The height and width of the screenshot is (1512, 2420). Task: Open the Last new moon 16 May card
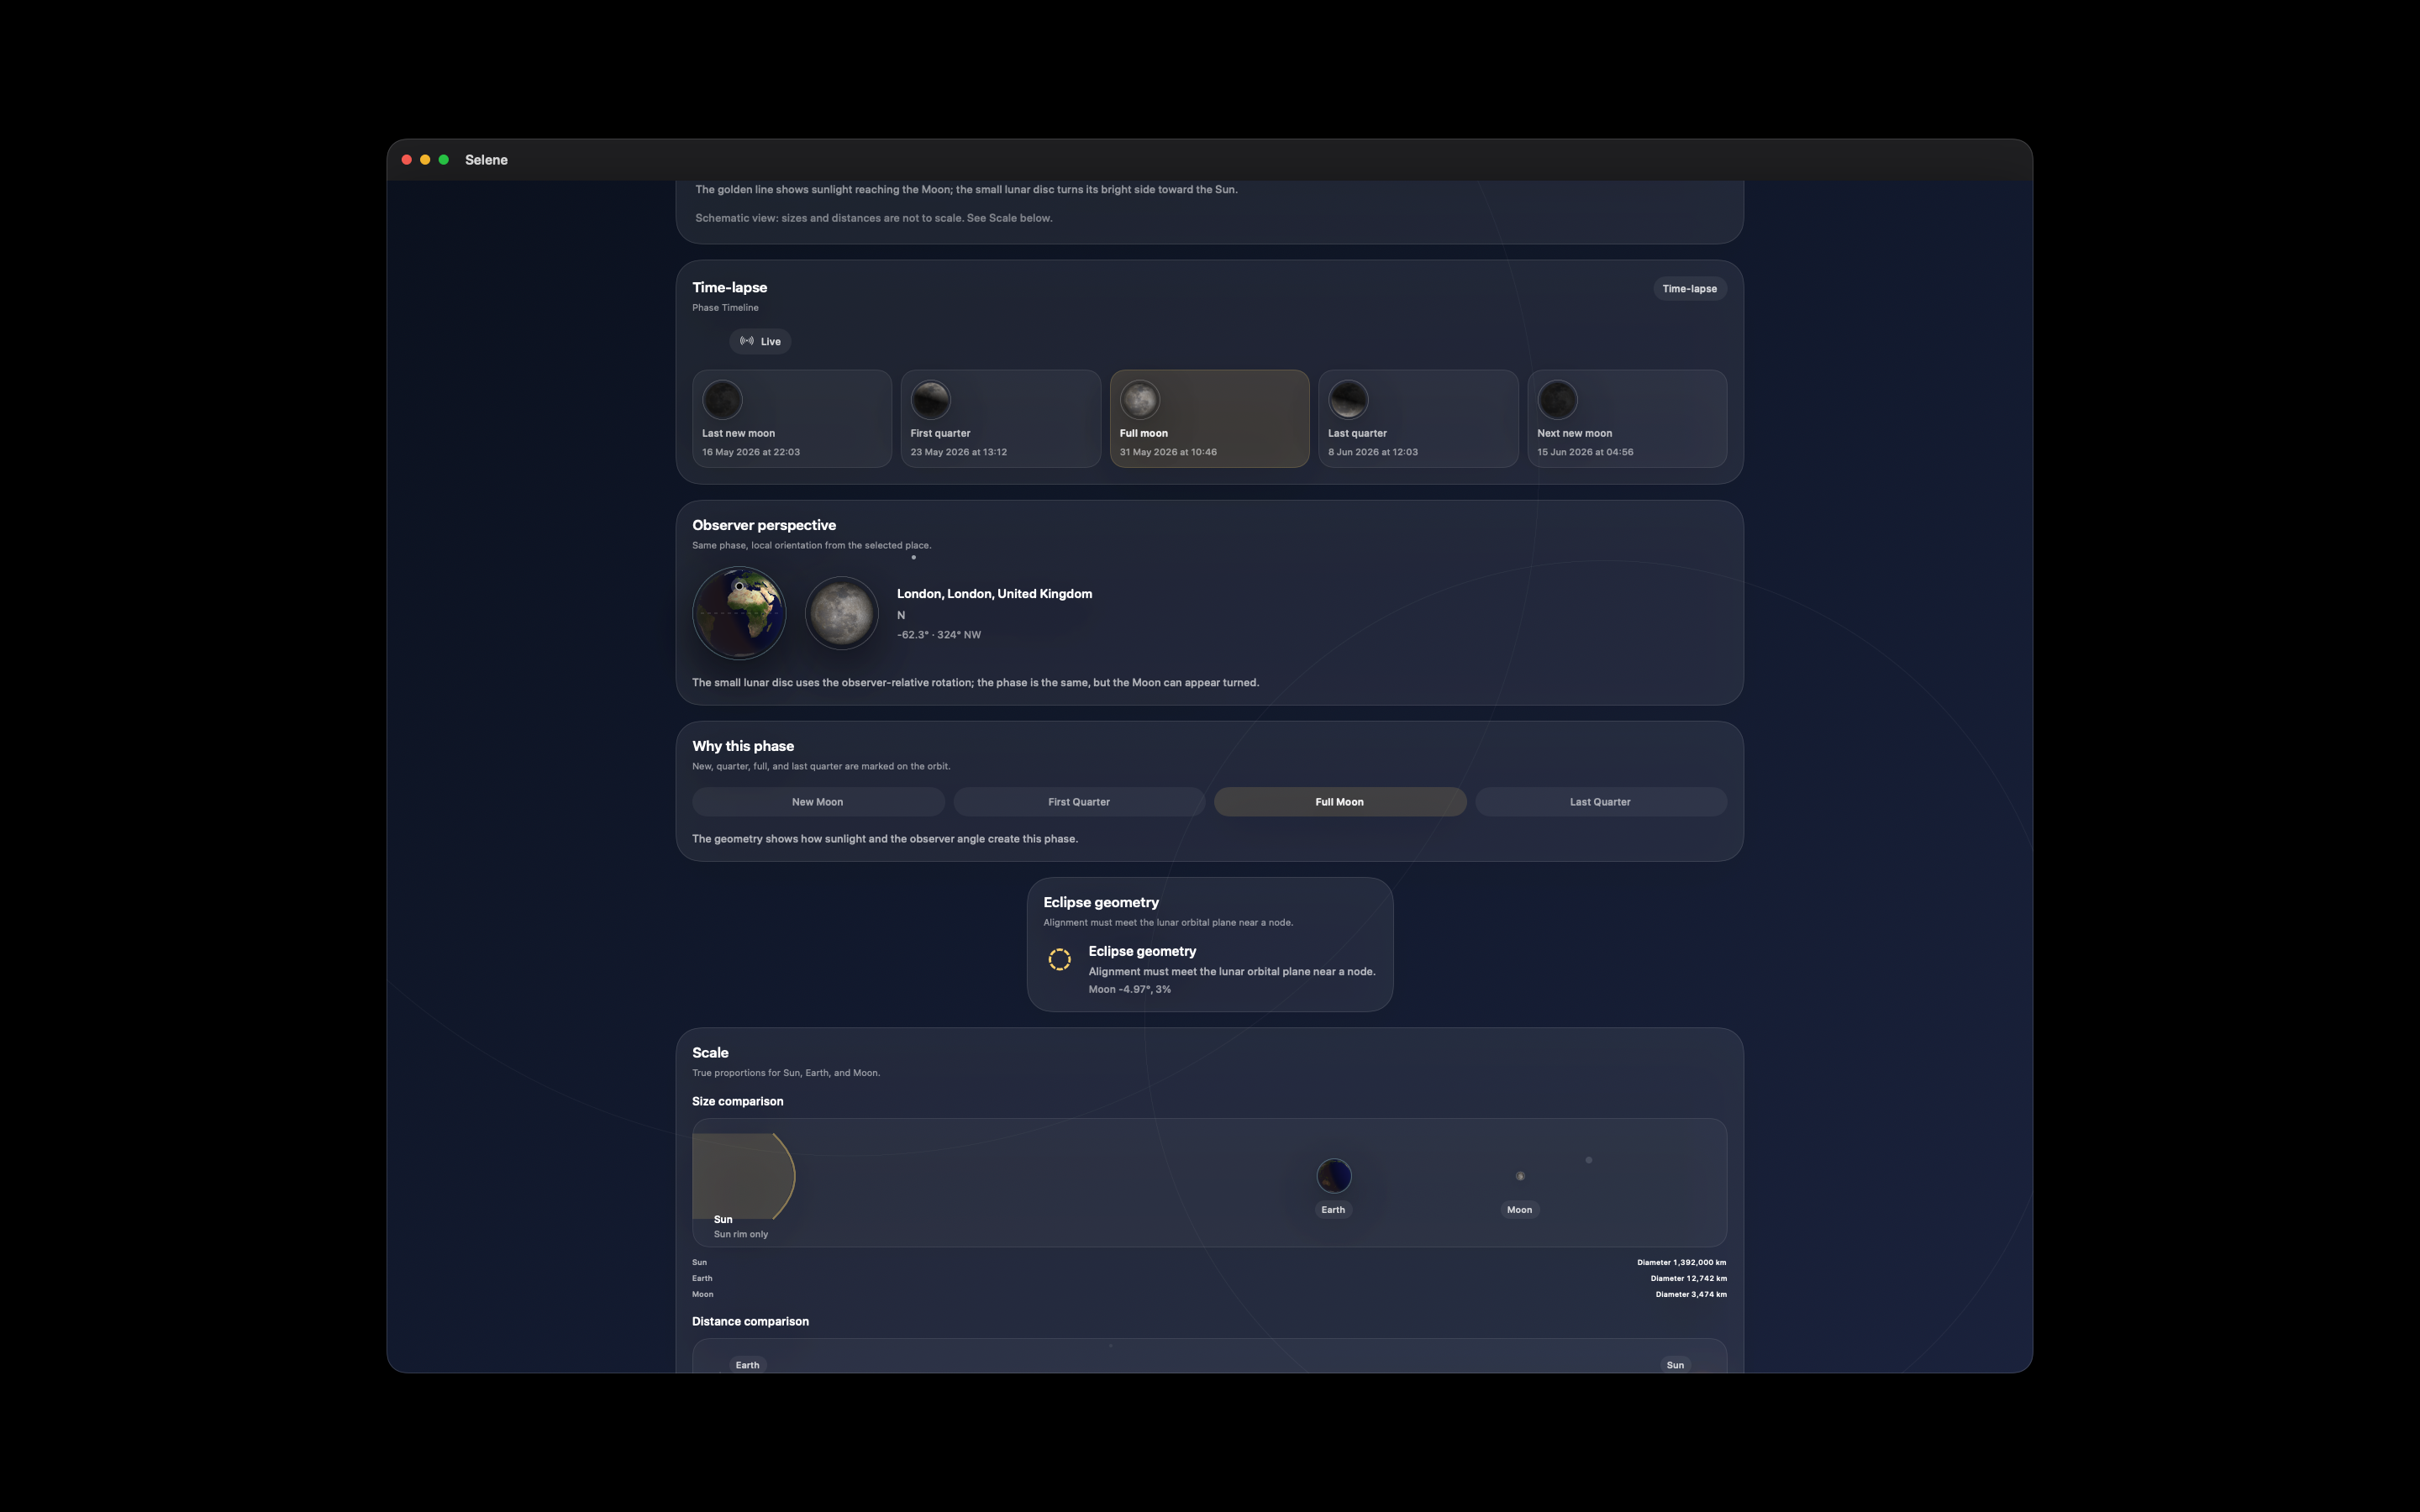(x=792, y=419)
